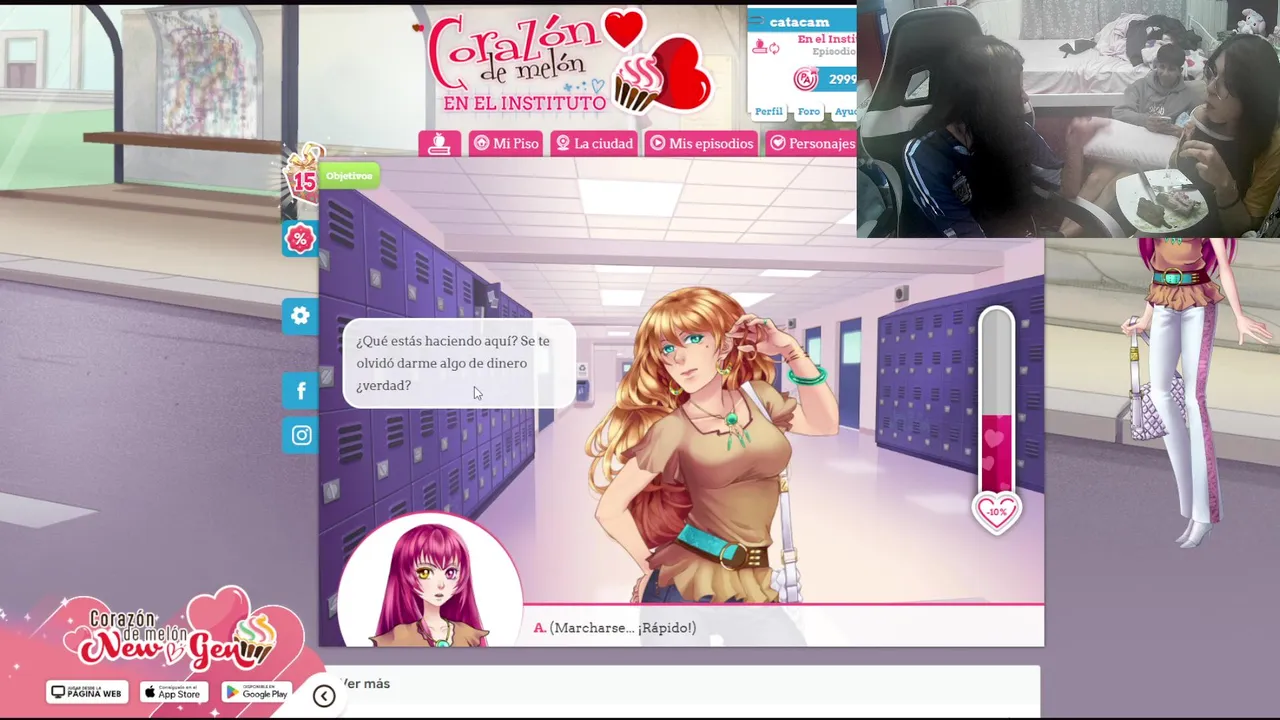The image size is (1280, 720).
Task: Open the settings gear icon
Action: 300,316
